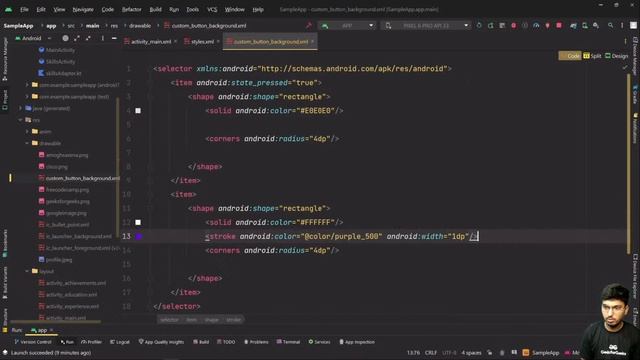Click the toolbar vertical more-options icon
This screenshot has height=360, width=640.
[622, 25]
